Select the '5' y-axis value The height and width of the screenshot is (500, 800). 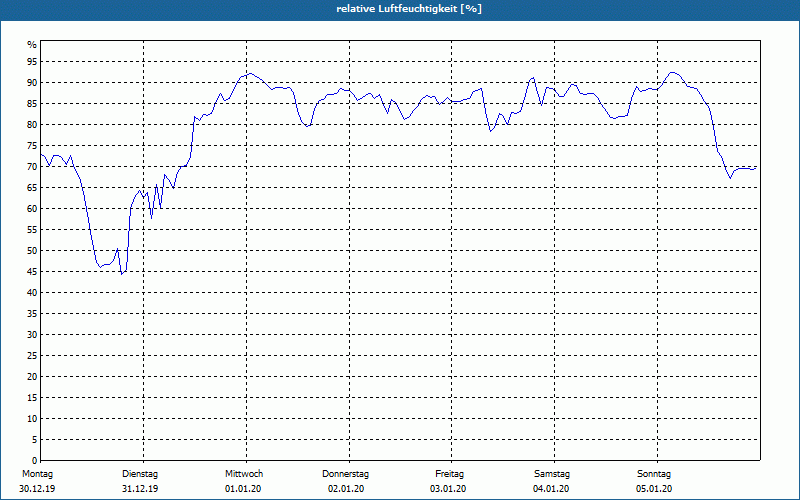(x=35, y=440)
